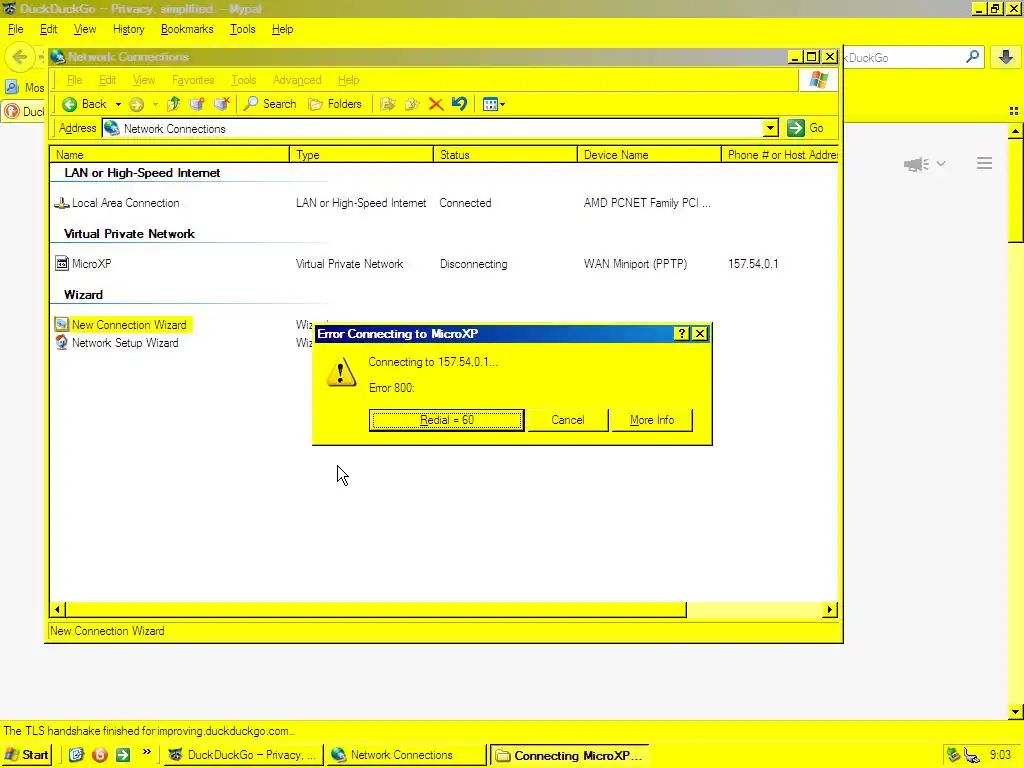The width and height of the screenshot is (1024, 768).
Task: Select the MicroXP VPN connection icon
Action: pos(62,264)
